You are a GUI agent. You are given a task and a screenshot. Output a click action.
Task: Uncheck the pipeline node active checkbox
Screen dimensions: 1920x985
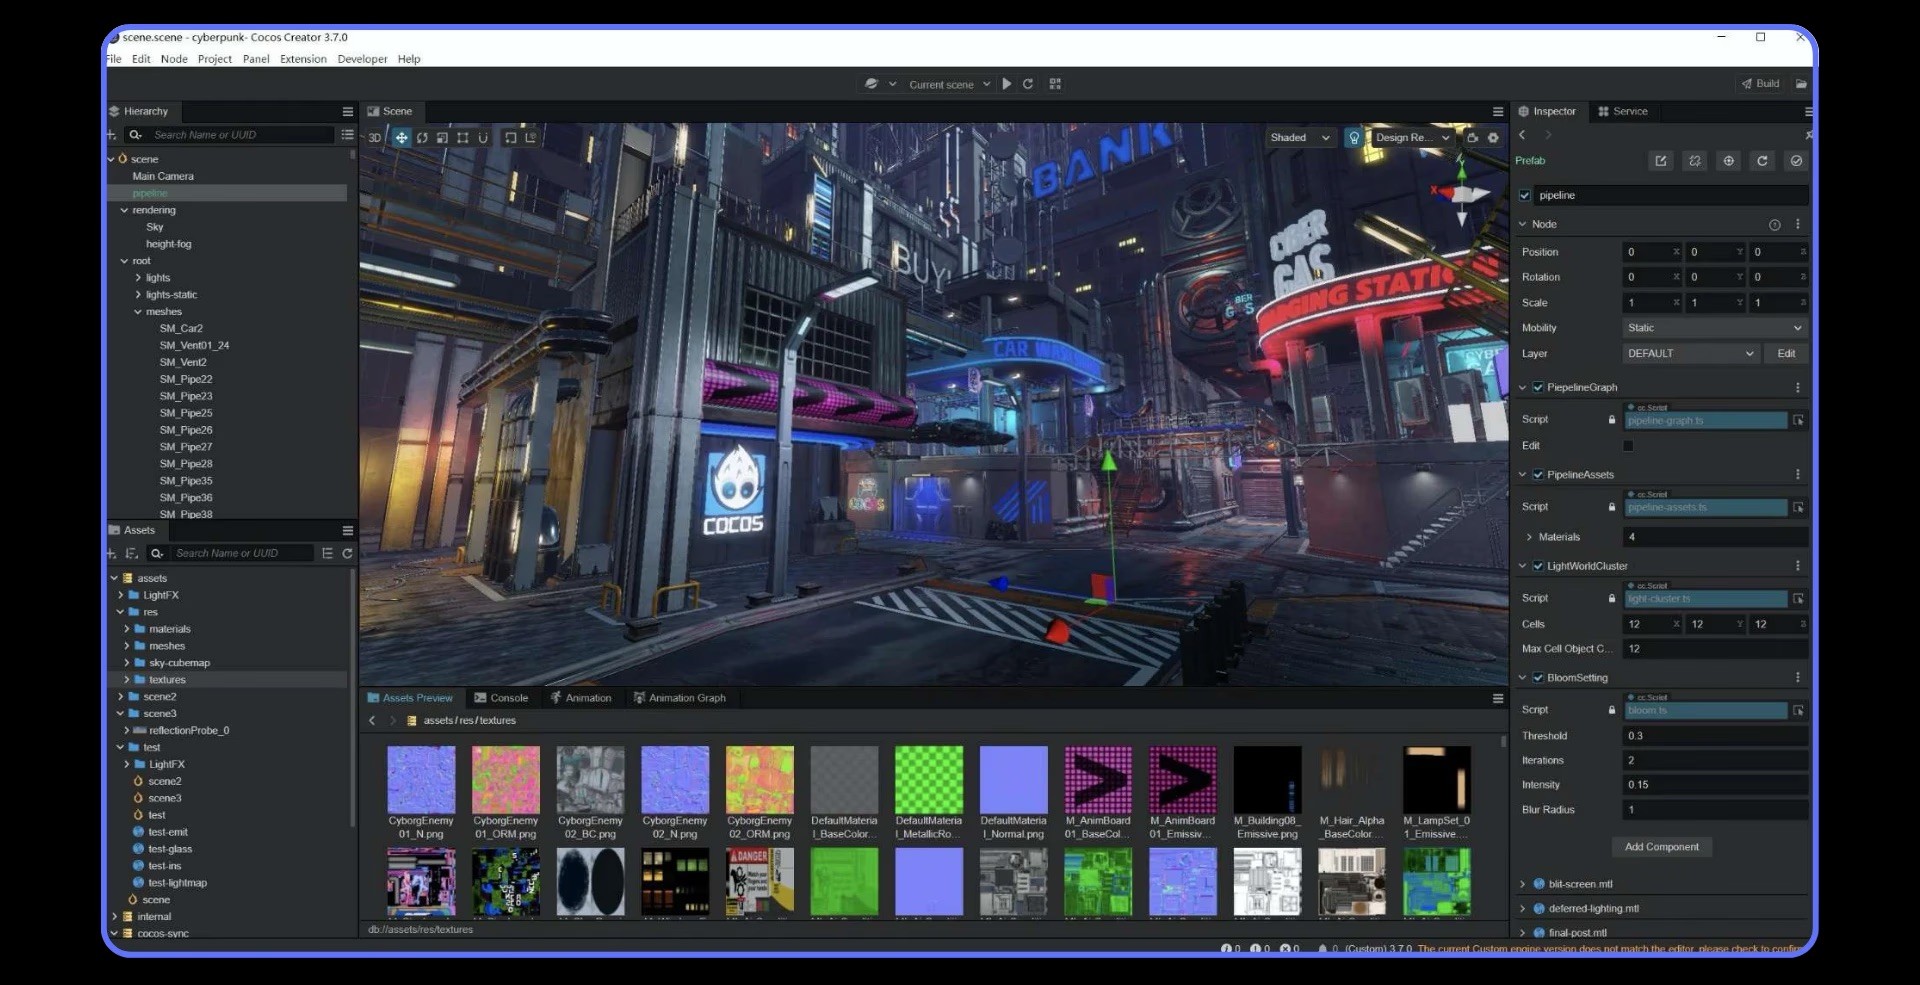click(x=1524, y=195)
